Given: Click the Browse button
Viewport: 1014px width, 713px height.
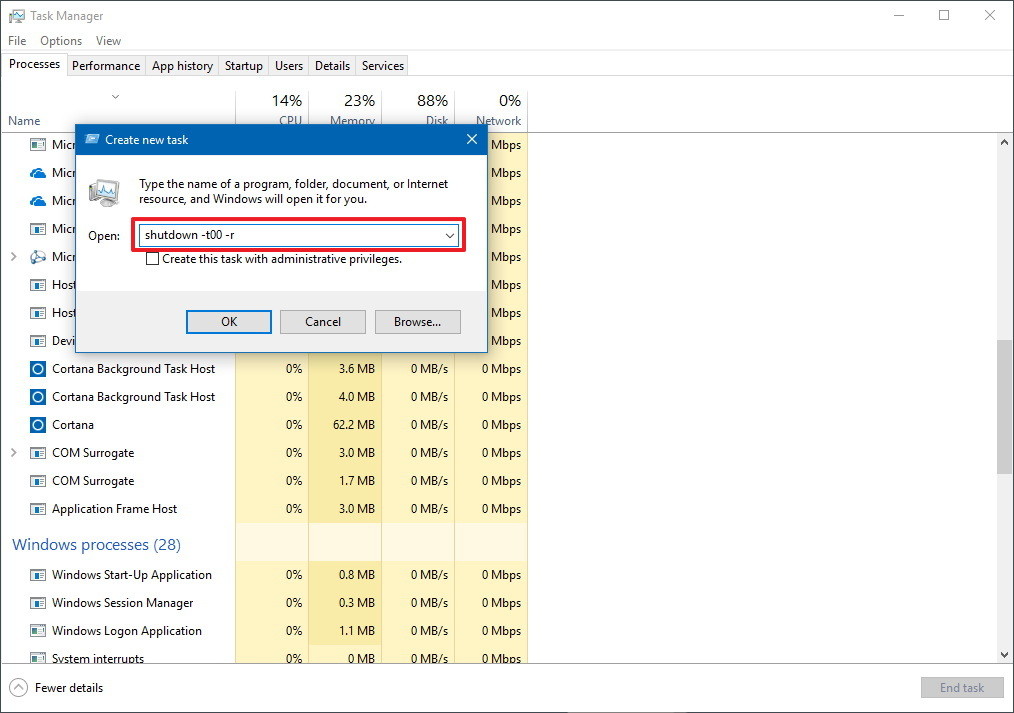Looking at the screenshot, I should [x=417, y=321].
